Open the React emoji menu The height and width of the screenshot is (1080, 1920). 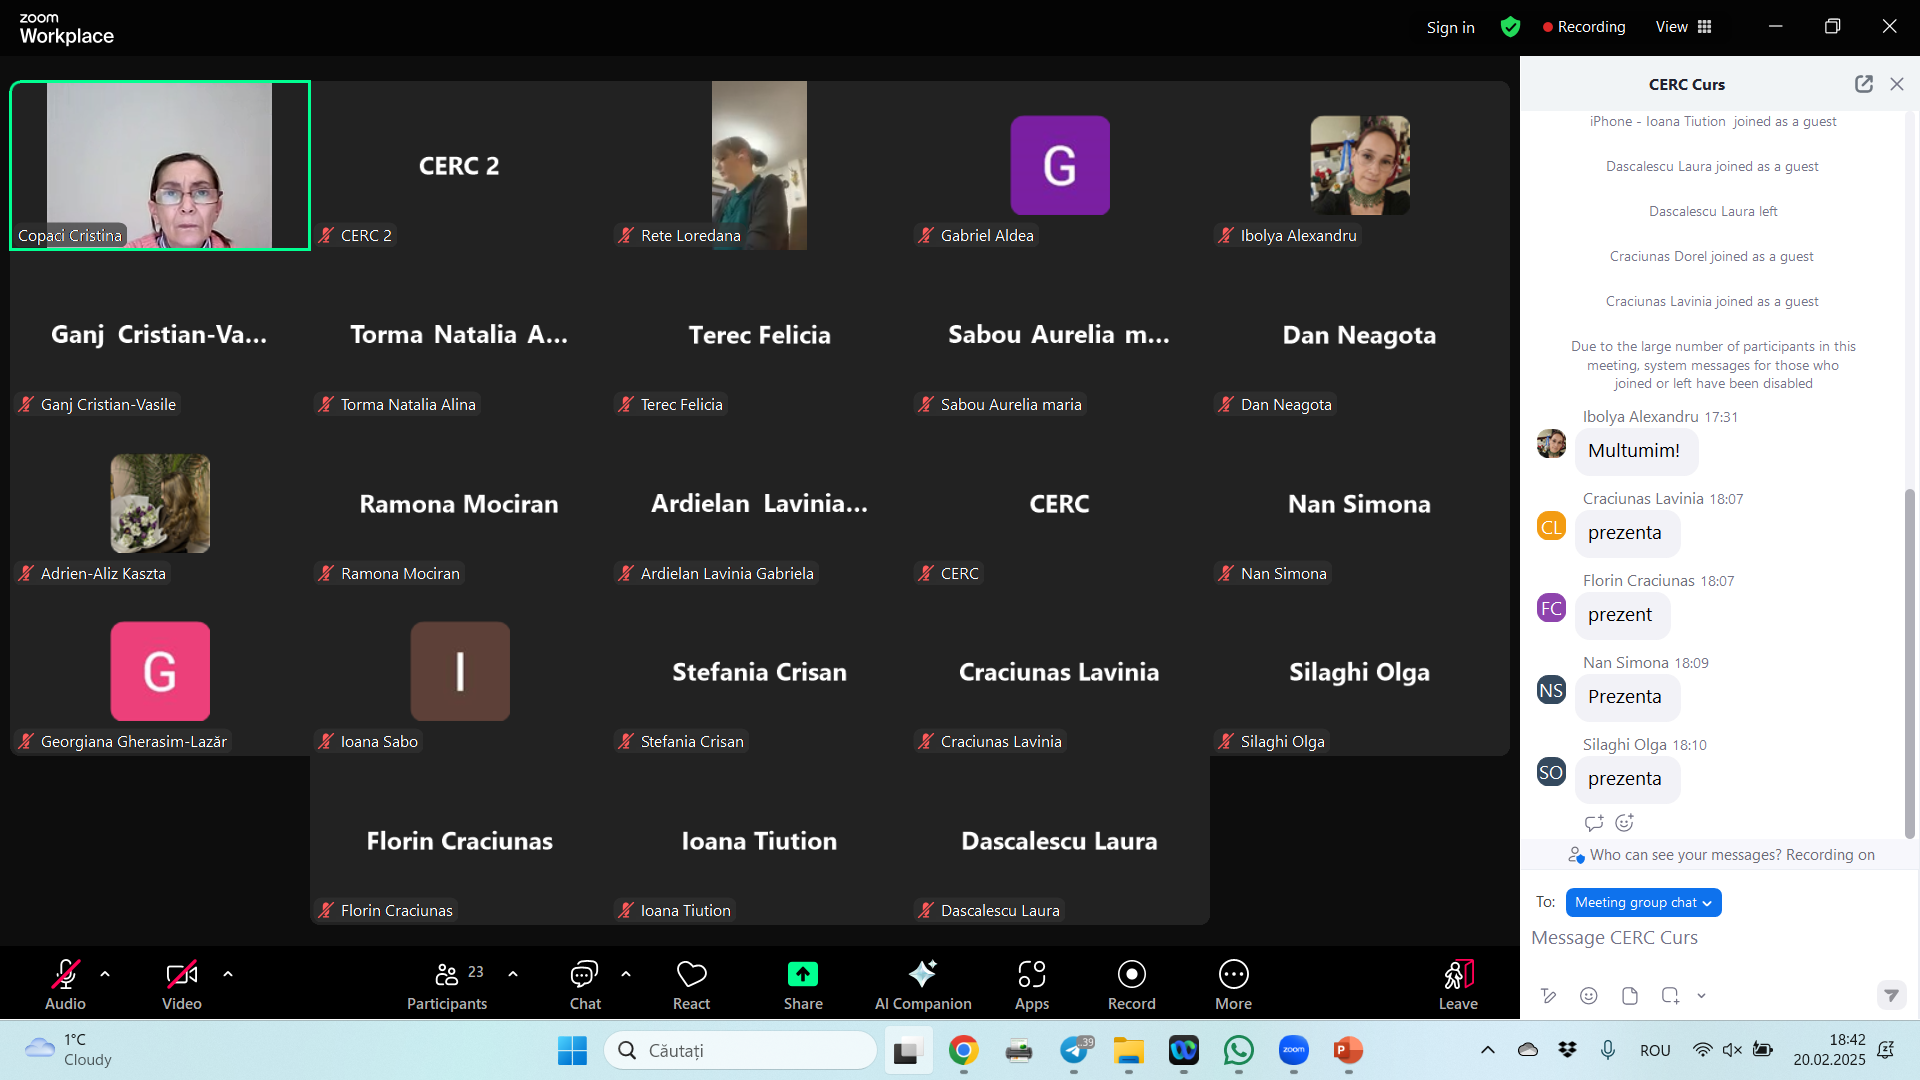(x=691, y=984)
